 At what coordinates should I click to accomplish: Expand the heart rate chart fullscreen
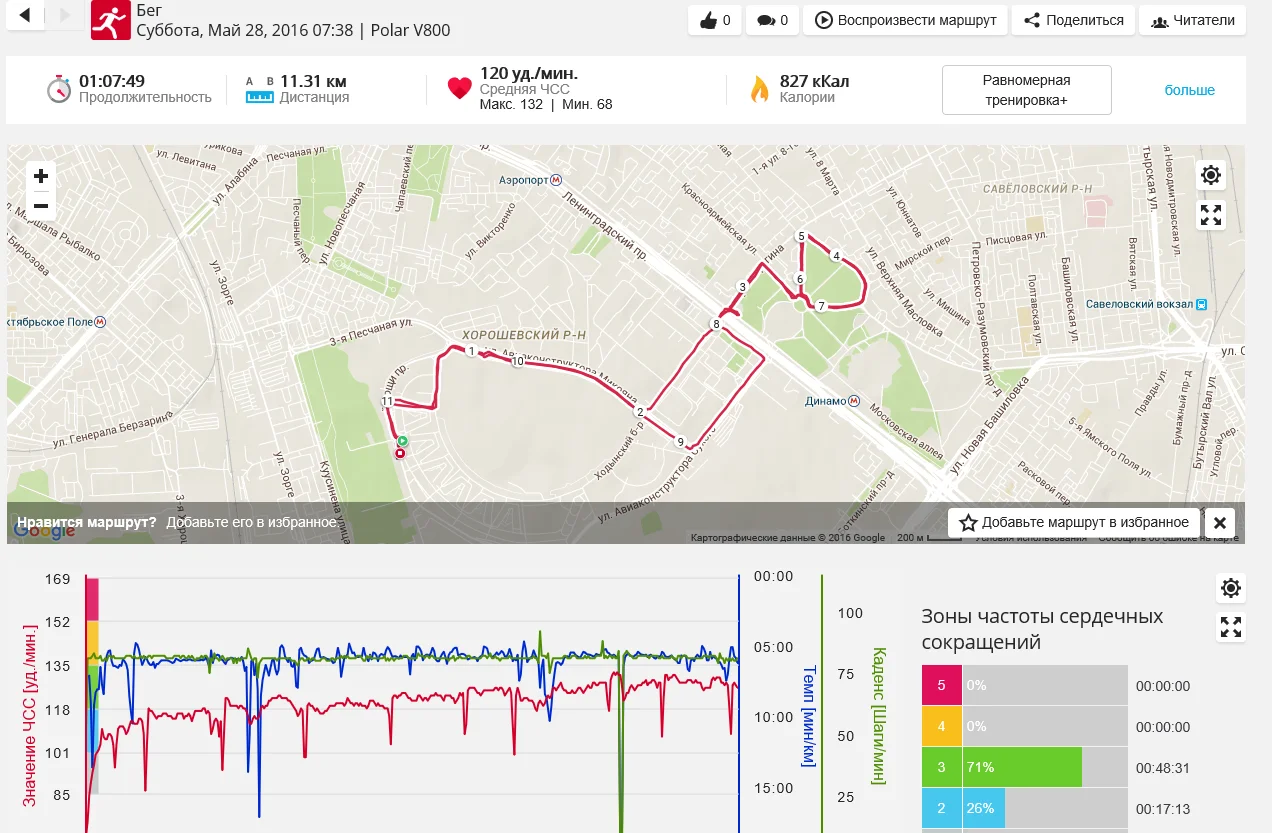pos(1231,627)
